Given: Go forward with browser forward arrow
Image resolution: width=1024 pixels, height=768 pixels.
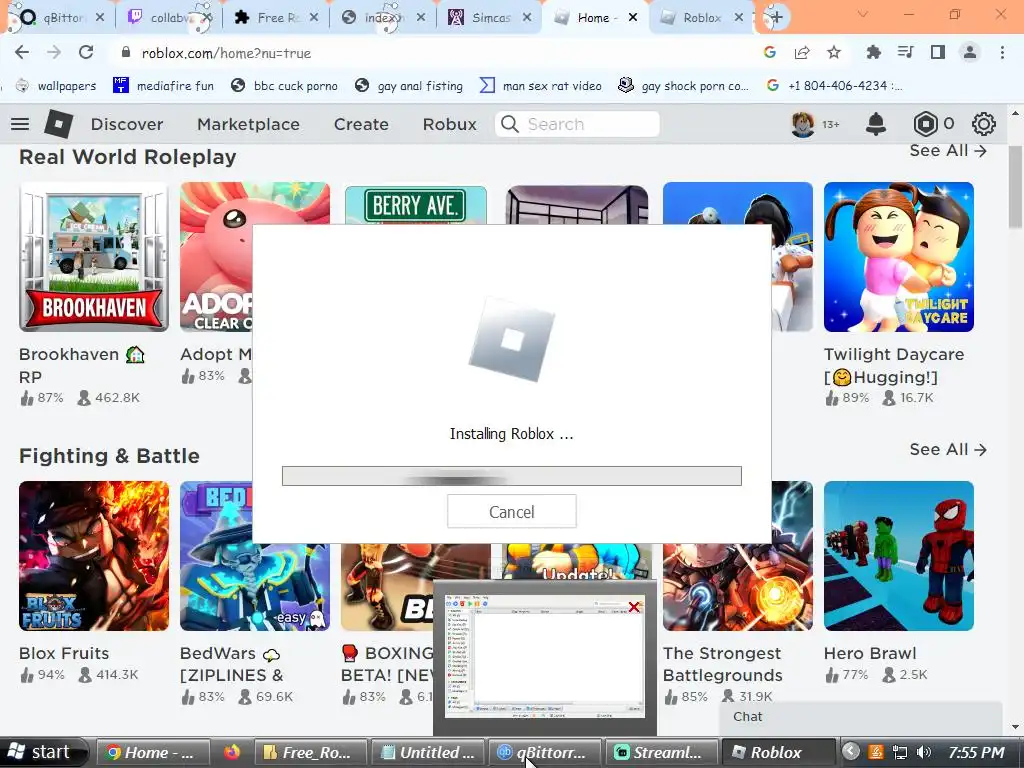Looking at the screenshot, I should tap(54, 53).
